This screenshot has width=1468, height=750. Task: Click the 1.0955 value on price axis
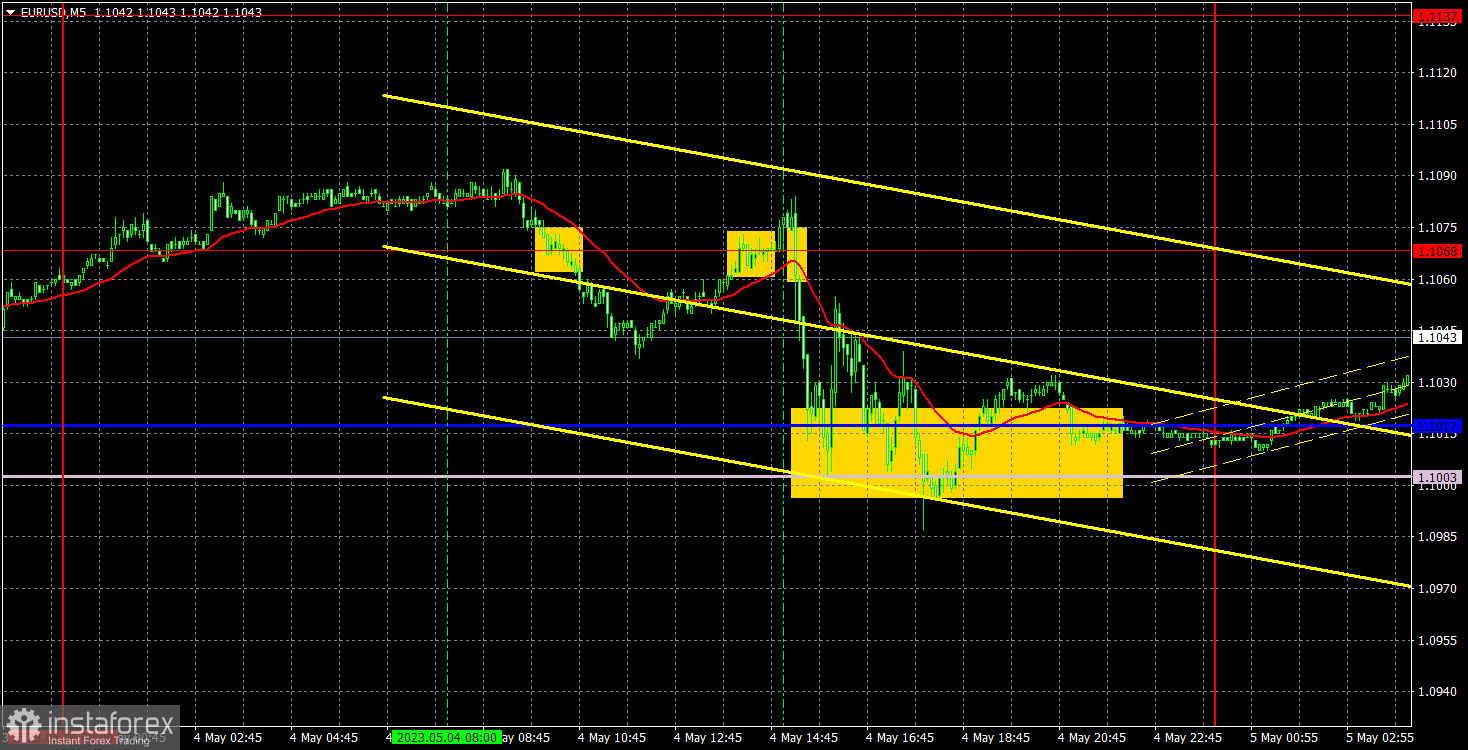click(1436, 641)
